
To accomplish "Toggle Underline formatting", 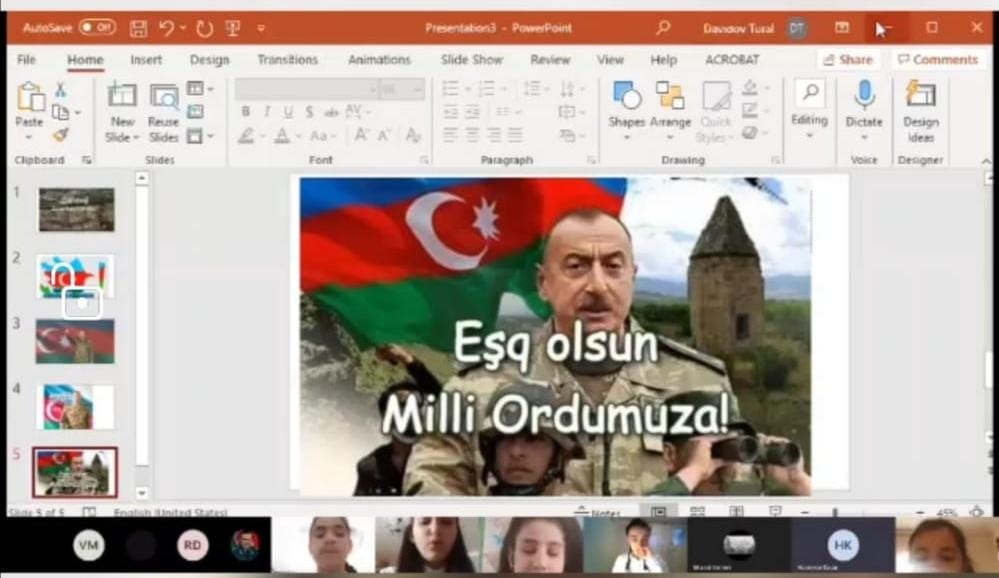I will 289,112.
